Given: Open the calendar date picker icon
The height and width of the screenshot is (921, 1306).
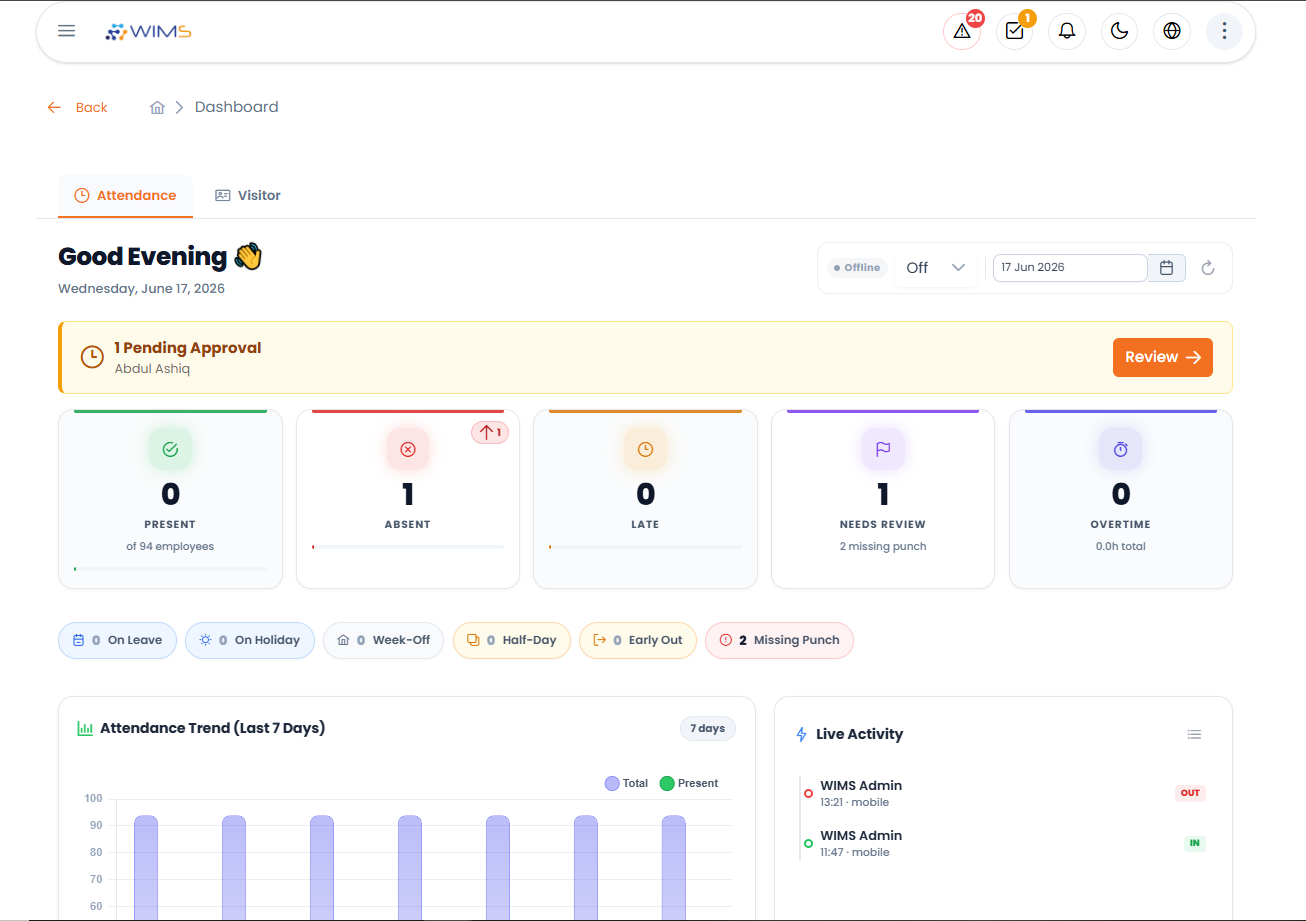Looking at the screenshot, I should click(1166, 268).
